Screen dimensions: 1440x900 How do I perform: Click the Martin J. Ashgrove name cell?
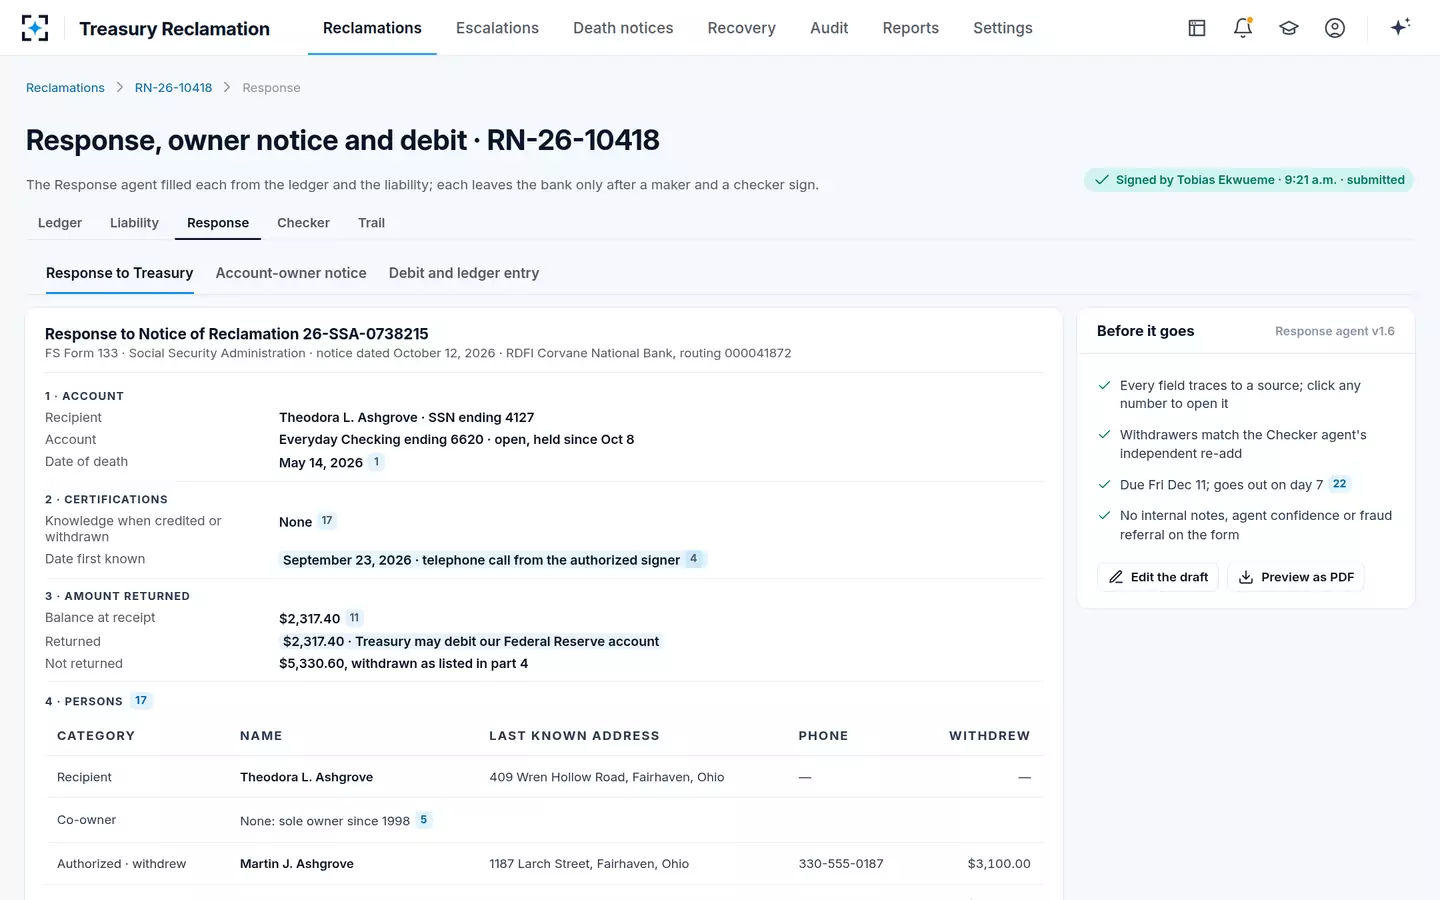(x=297, y=864)
